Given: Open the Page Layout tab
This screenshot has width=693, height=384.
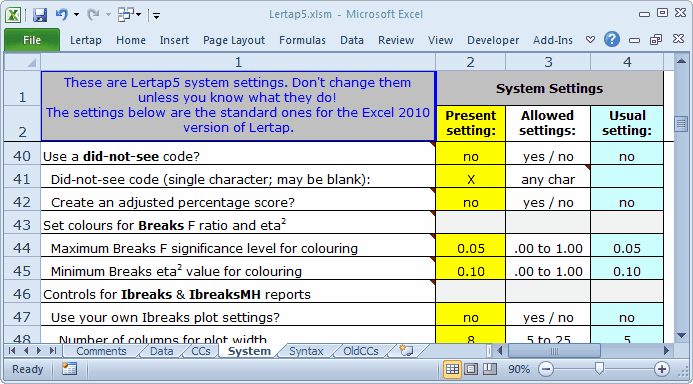Looking at the screenshot, I should point(234,40).
